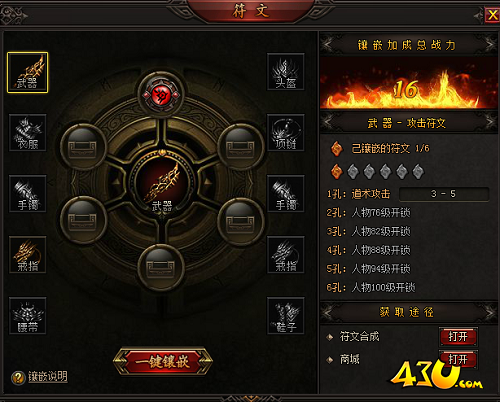Click the 一键镶嵌 one-key inlay button
The width and height of the screenshot is (500, 402).
point(163,362)
